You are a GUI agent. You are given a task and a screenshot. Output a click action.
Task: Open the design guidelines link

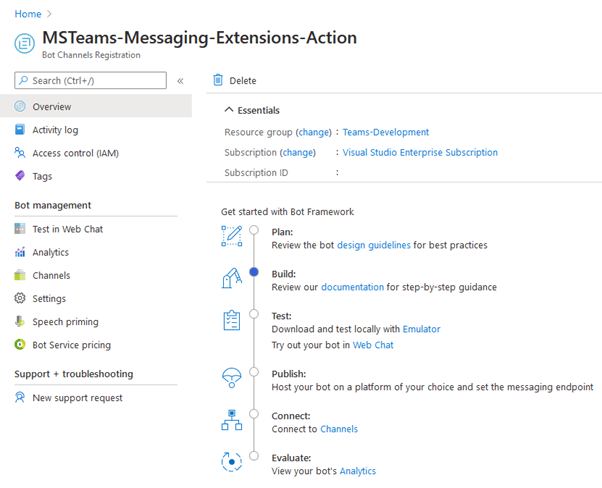click(372, 245)
